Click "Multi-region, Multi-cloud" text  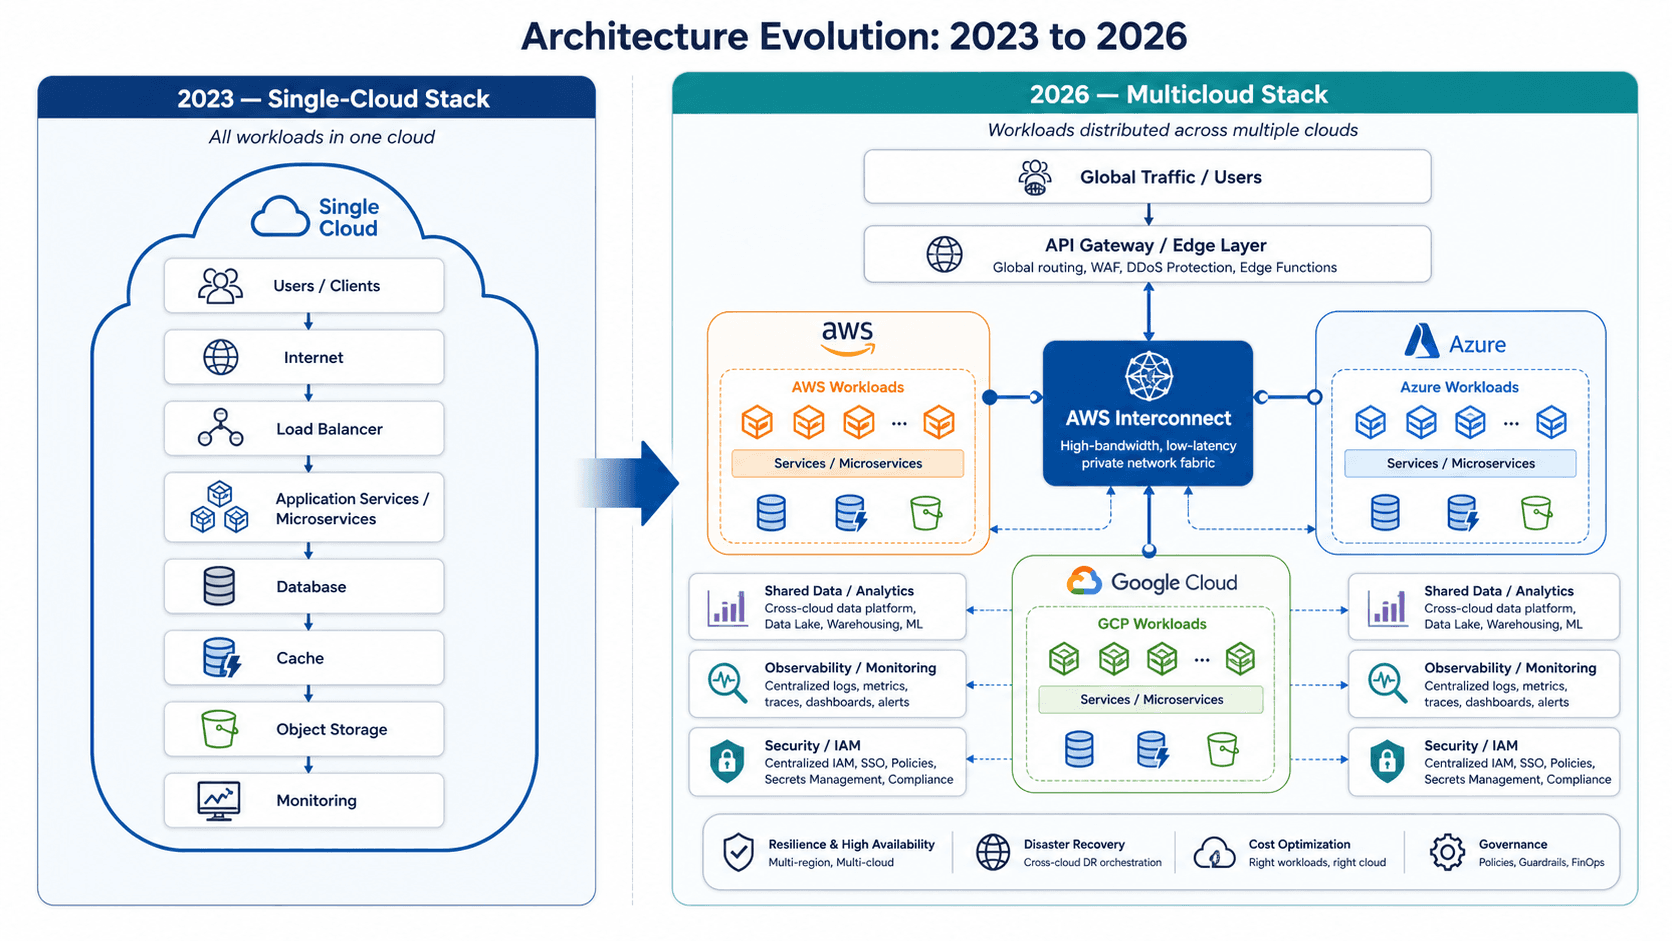click(831, 862)
